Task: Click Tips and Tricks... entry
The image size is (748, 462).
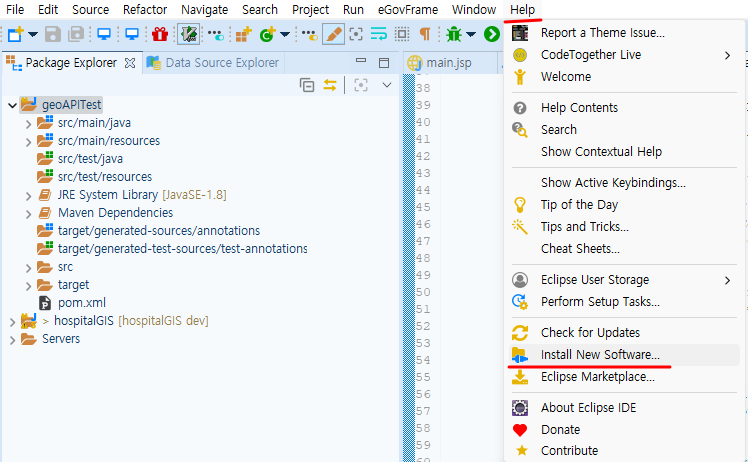Action: (624, 227)
